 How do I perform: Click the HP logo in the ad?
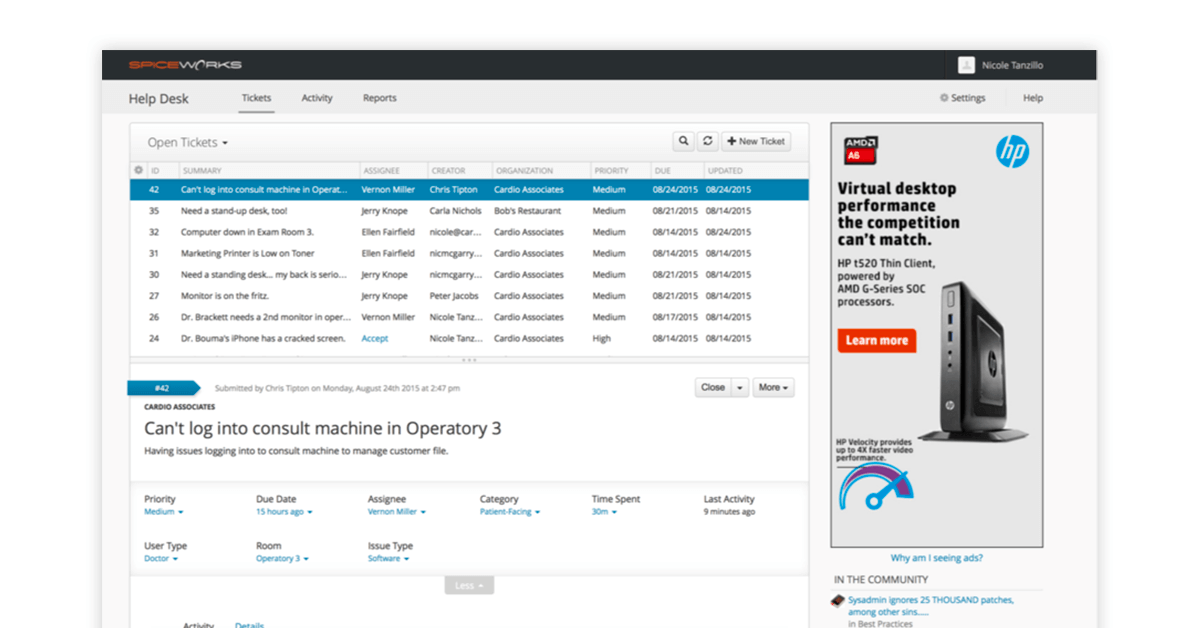[x=1012, y=152]
